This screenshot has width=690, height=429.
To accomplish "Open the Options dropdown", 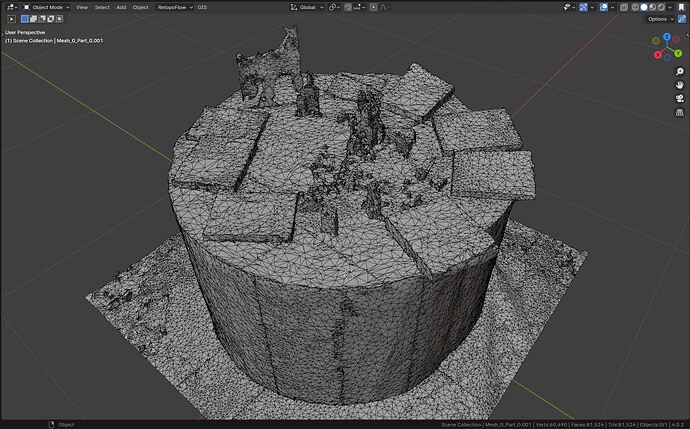I will 660,19.
